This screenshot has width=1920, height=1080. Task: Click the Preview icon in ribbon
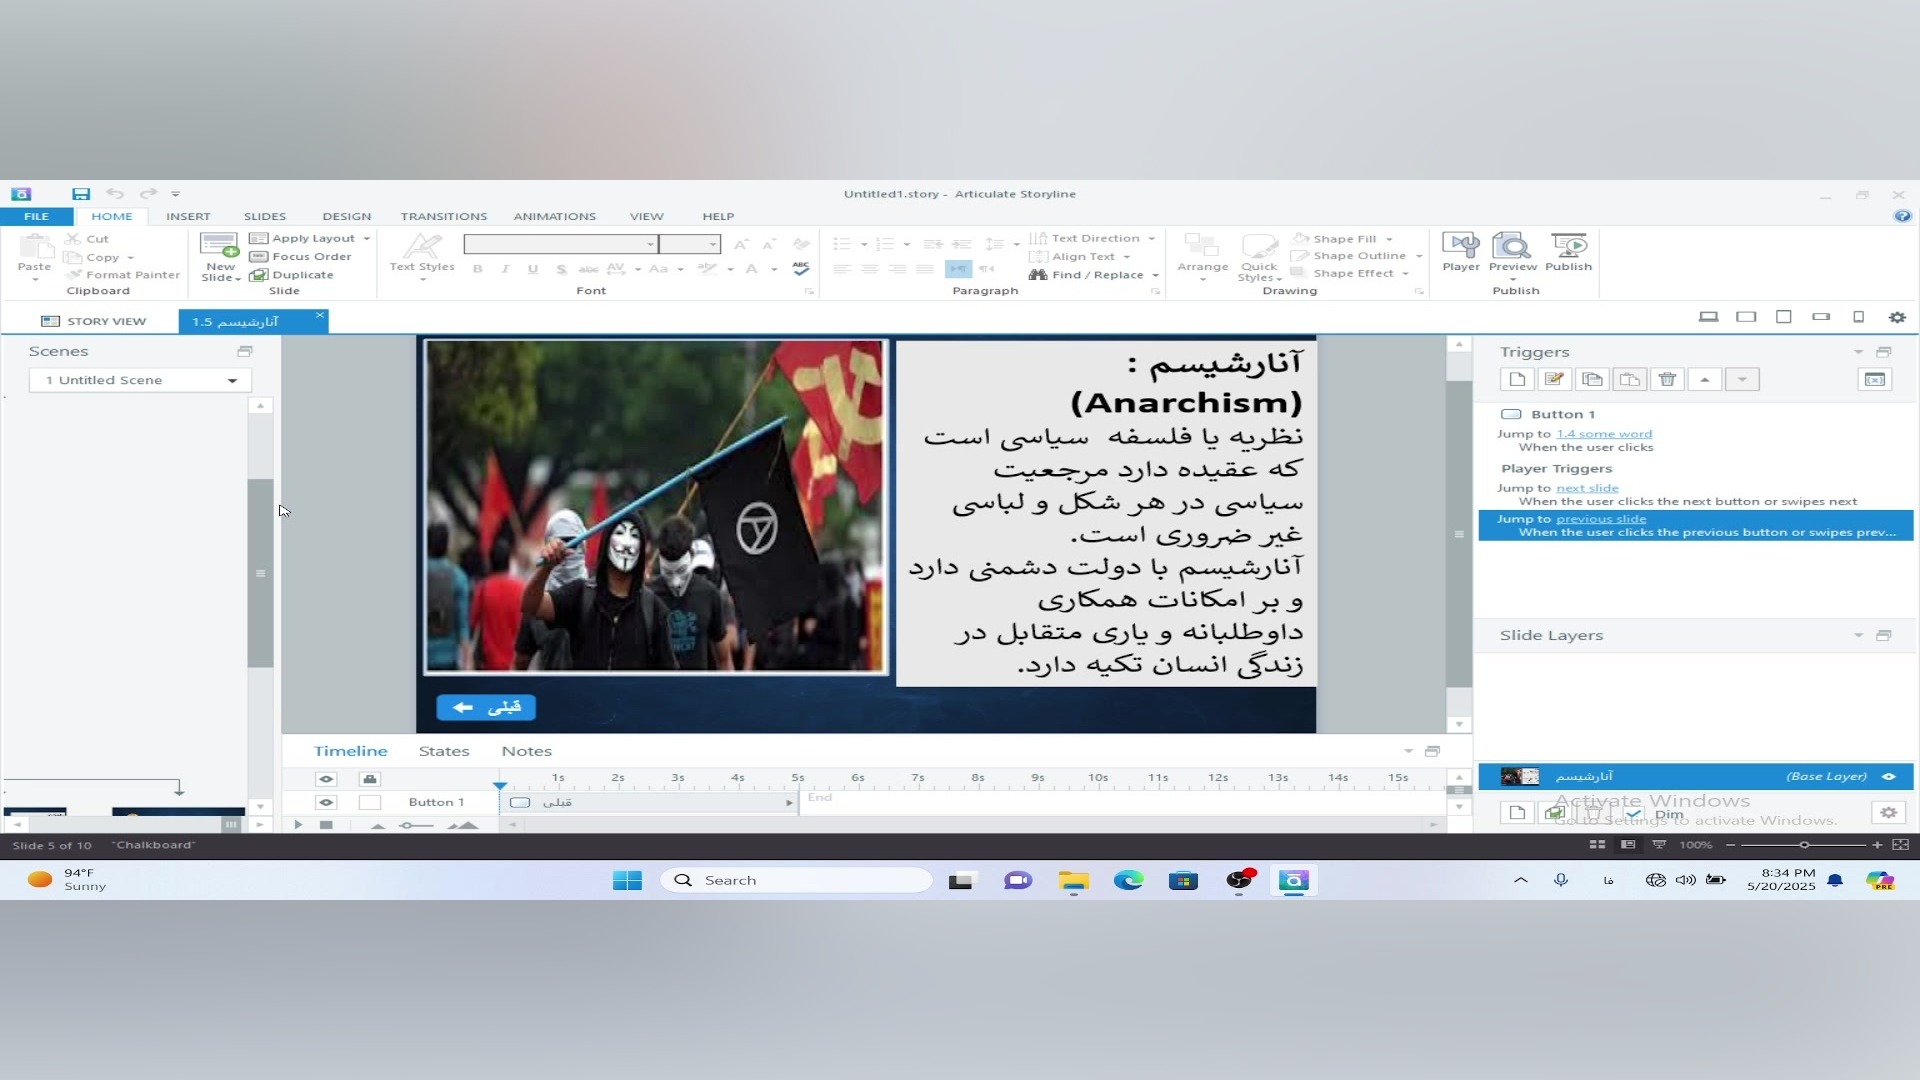coord(1512,246)
